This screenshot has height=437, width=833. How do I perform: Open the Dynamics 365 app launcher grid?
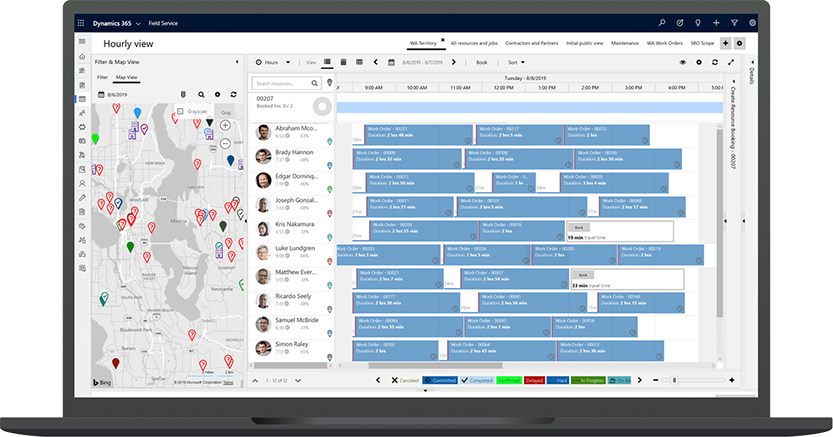pyautogui.click(x=81, y=22)
